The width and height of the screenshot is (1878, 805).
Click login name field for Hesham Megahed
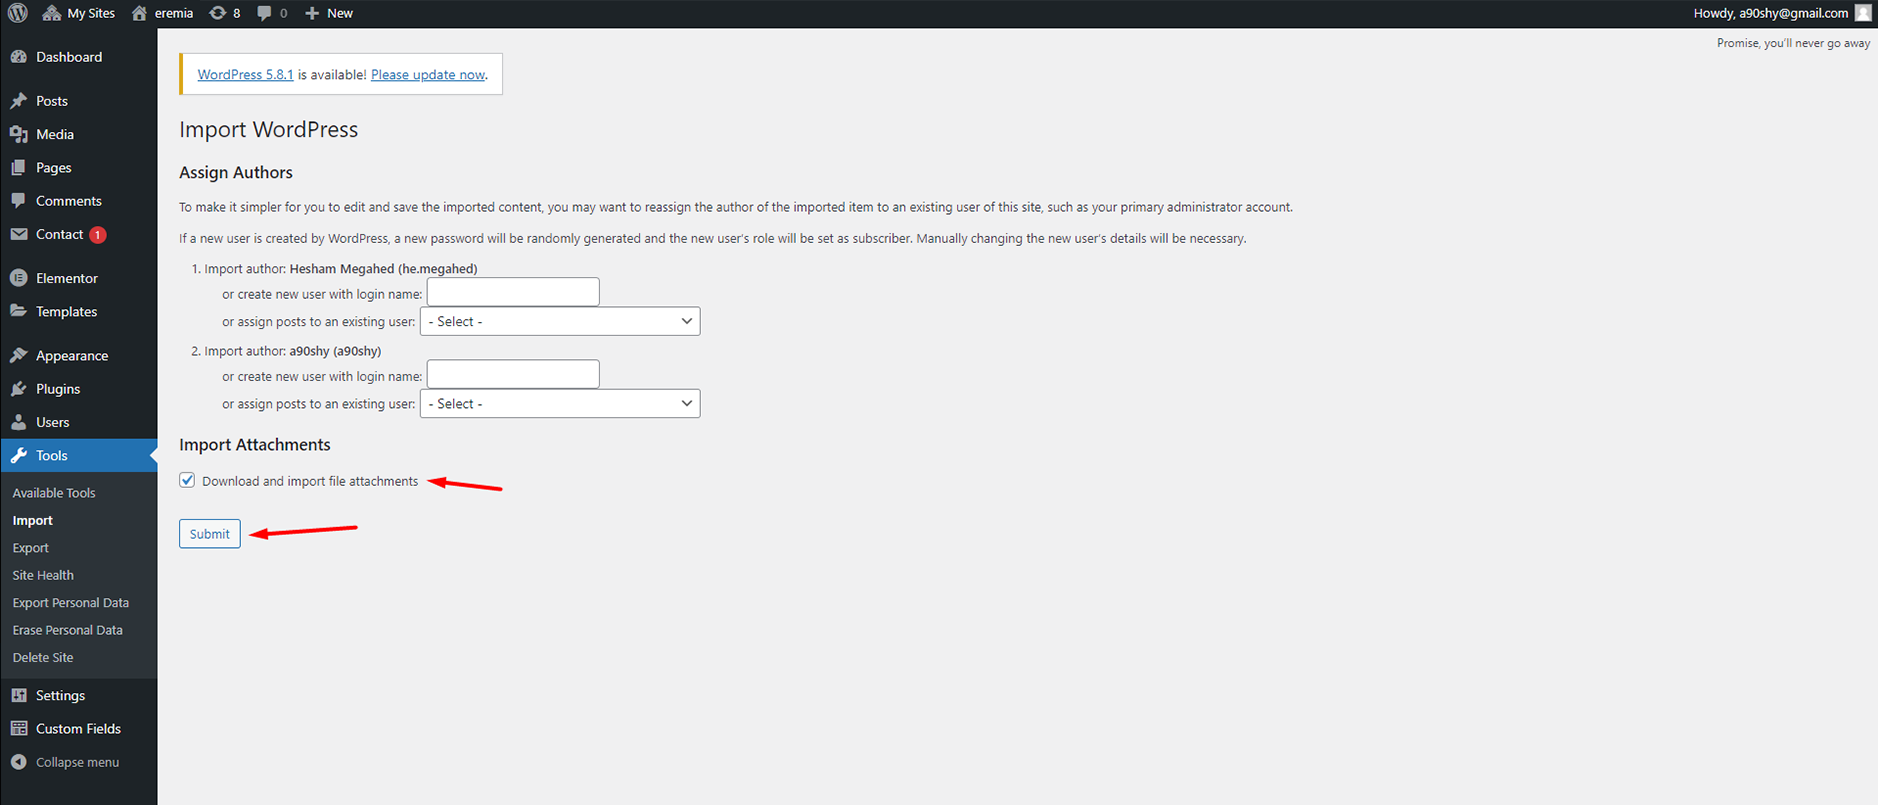click(513, 292)
